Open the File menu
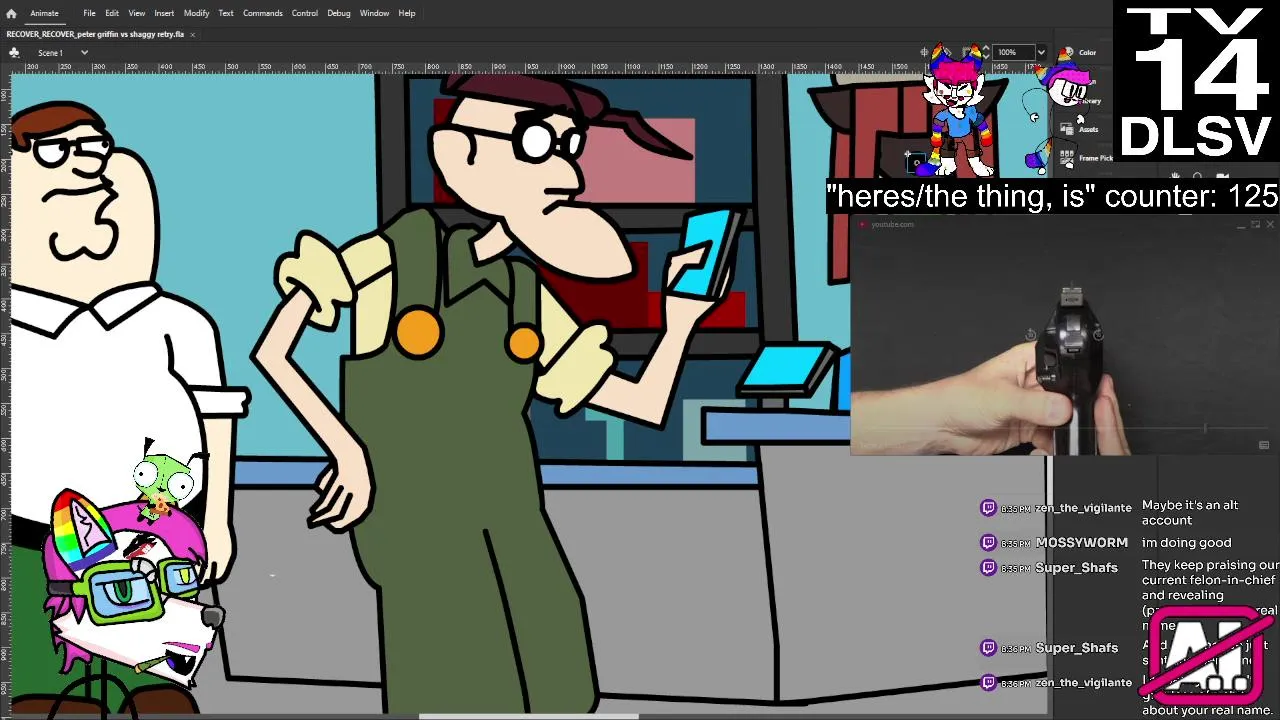 (x=89, y=13)
